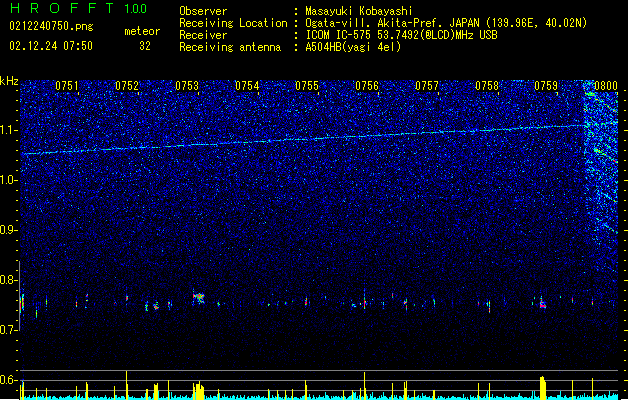Click the 0751 time marker

[x=67, y=86]
